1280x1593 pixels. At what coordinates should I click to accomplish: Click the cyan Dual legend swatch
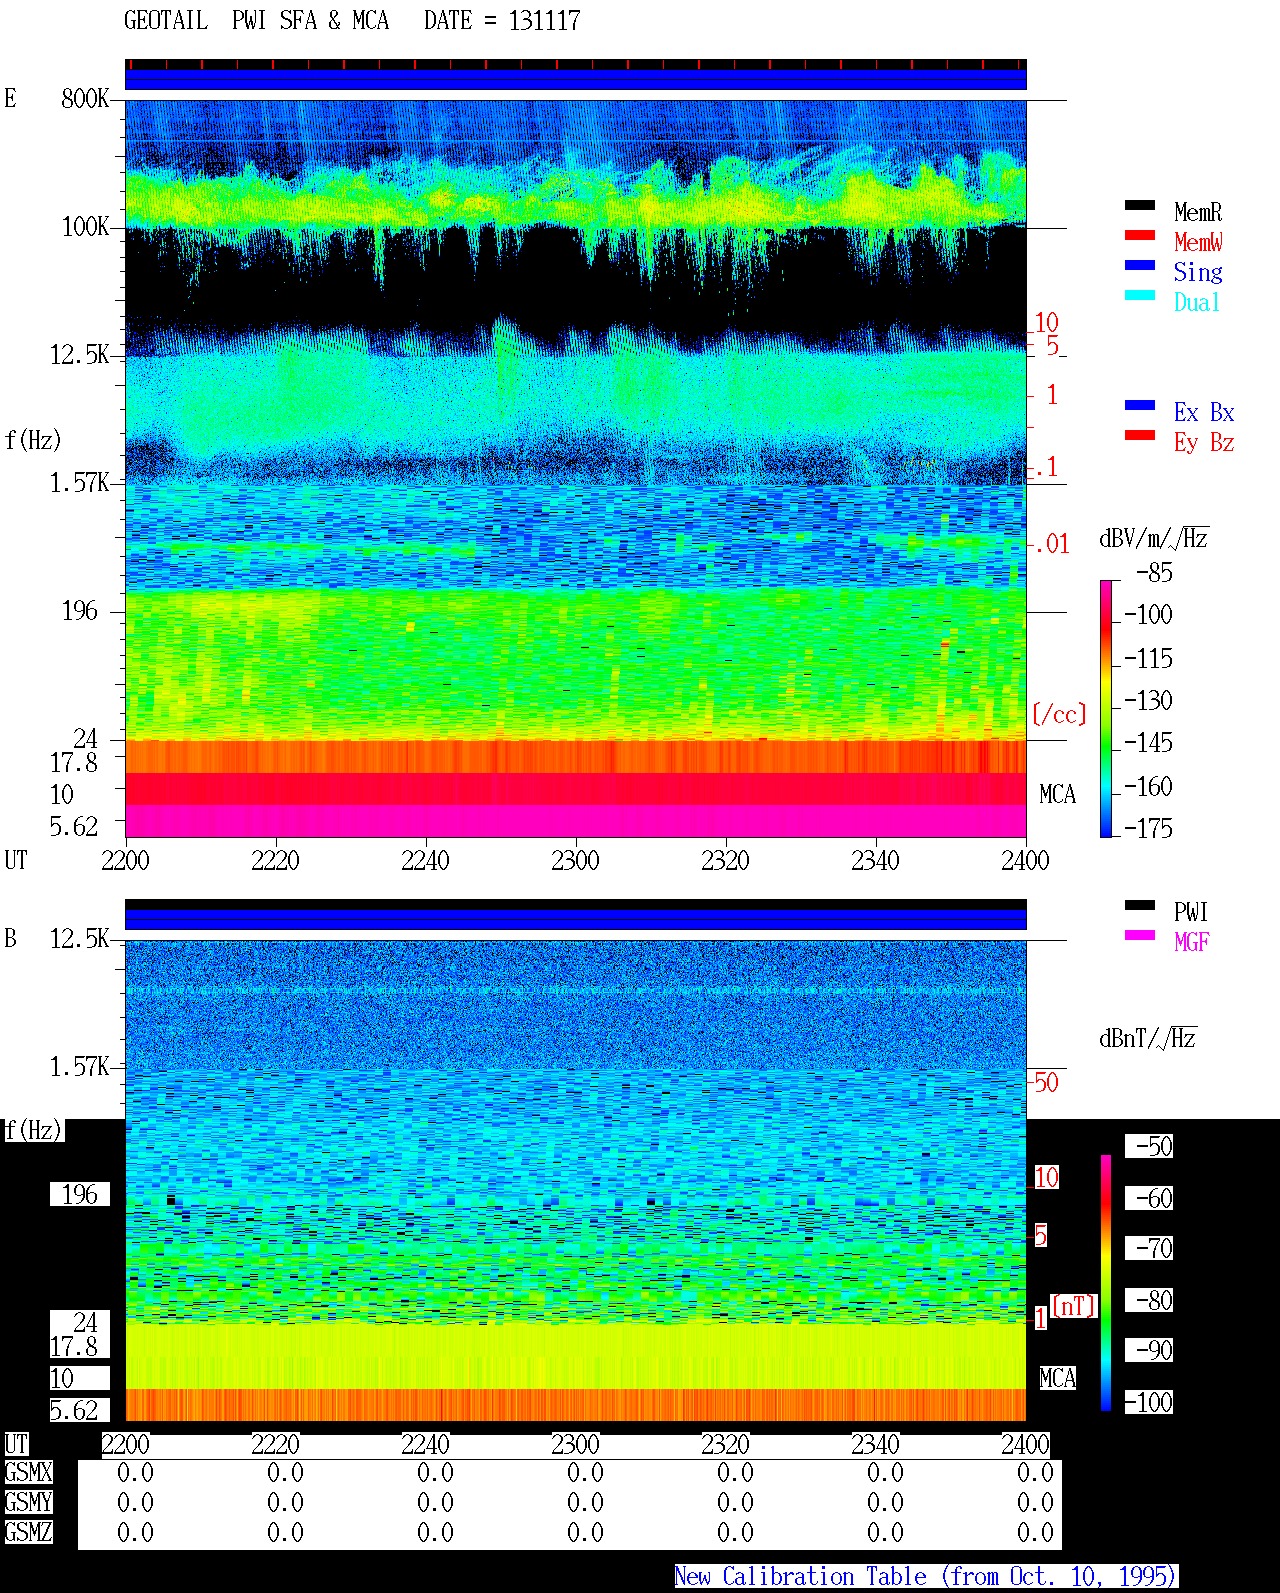pyautogui.click(x=1140, y=296)
